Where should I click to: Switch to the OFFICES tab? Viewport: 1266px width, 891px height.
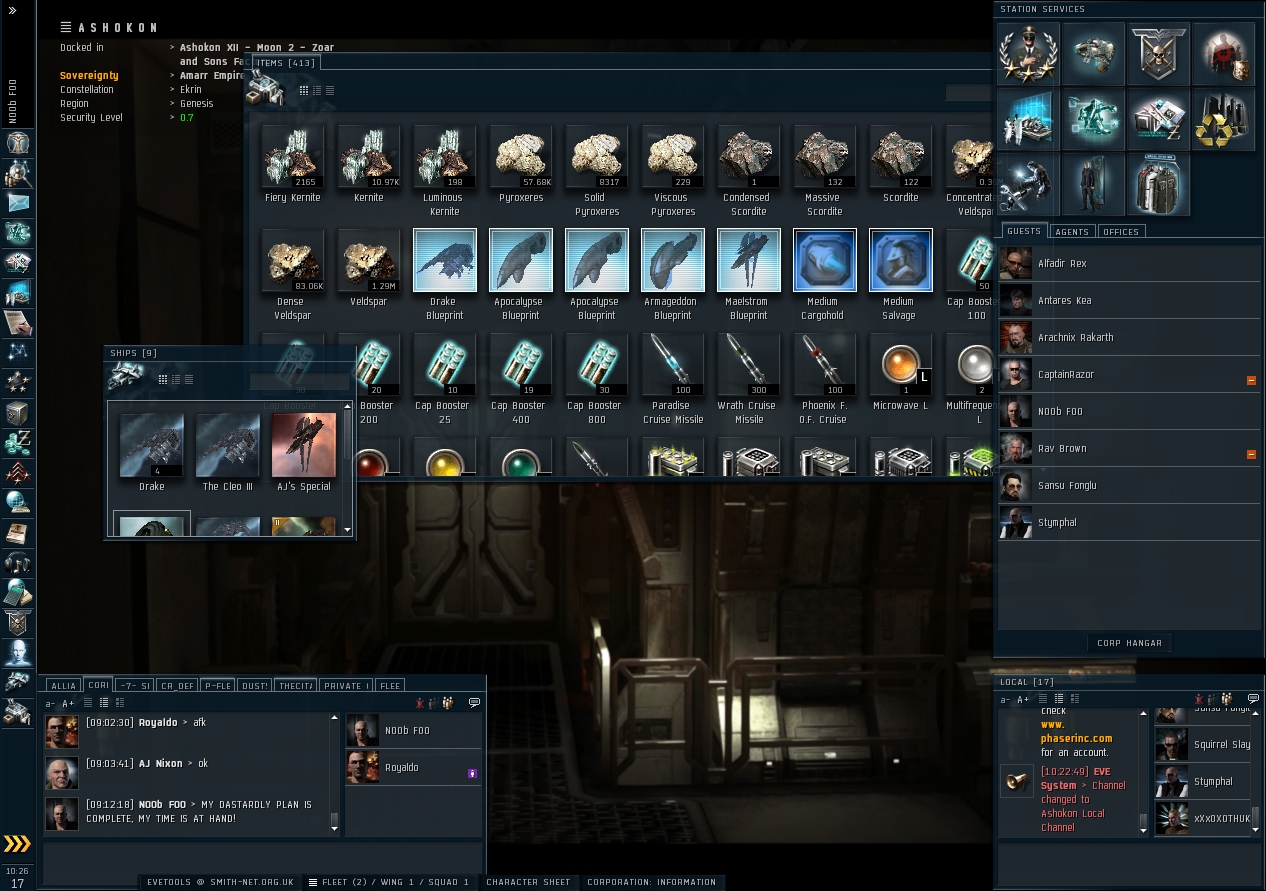1121,231
